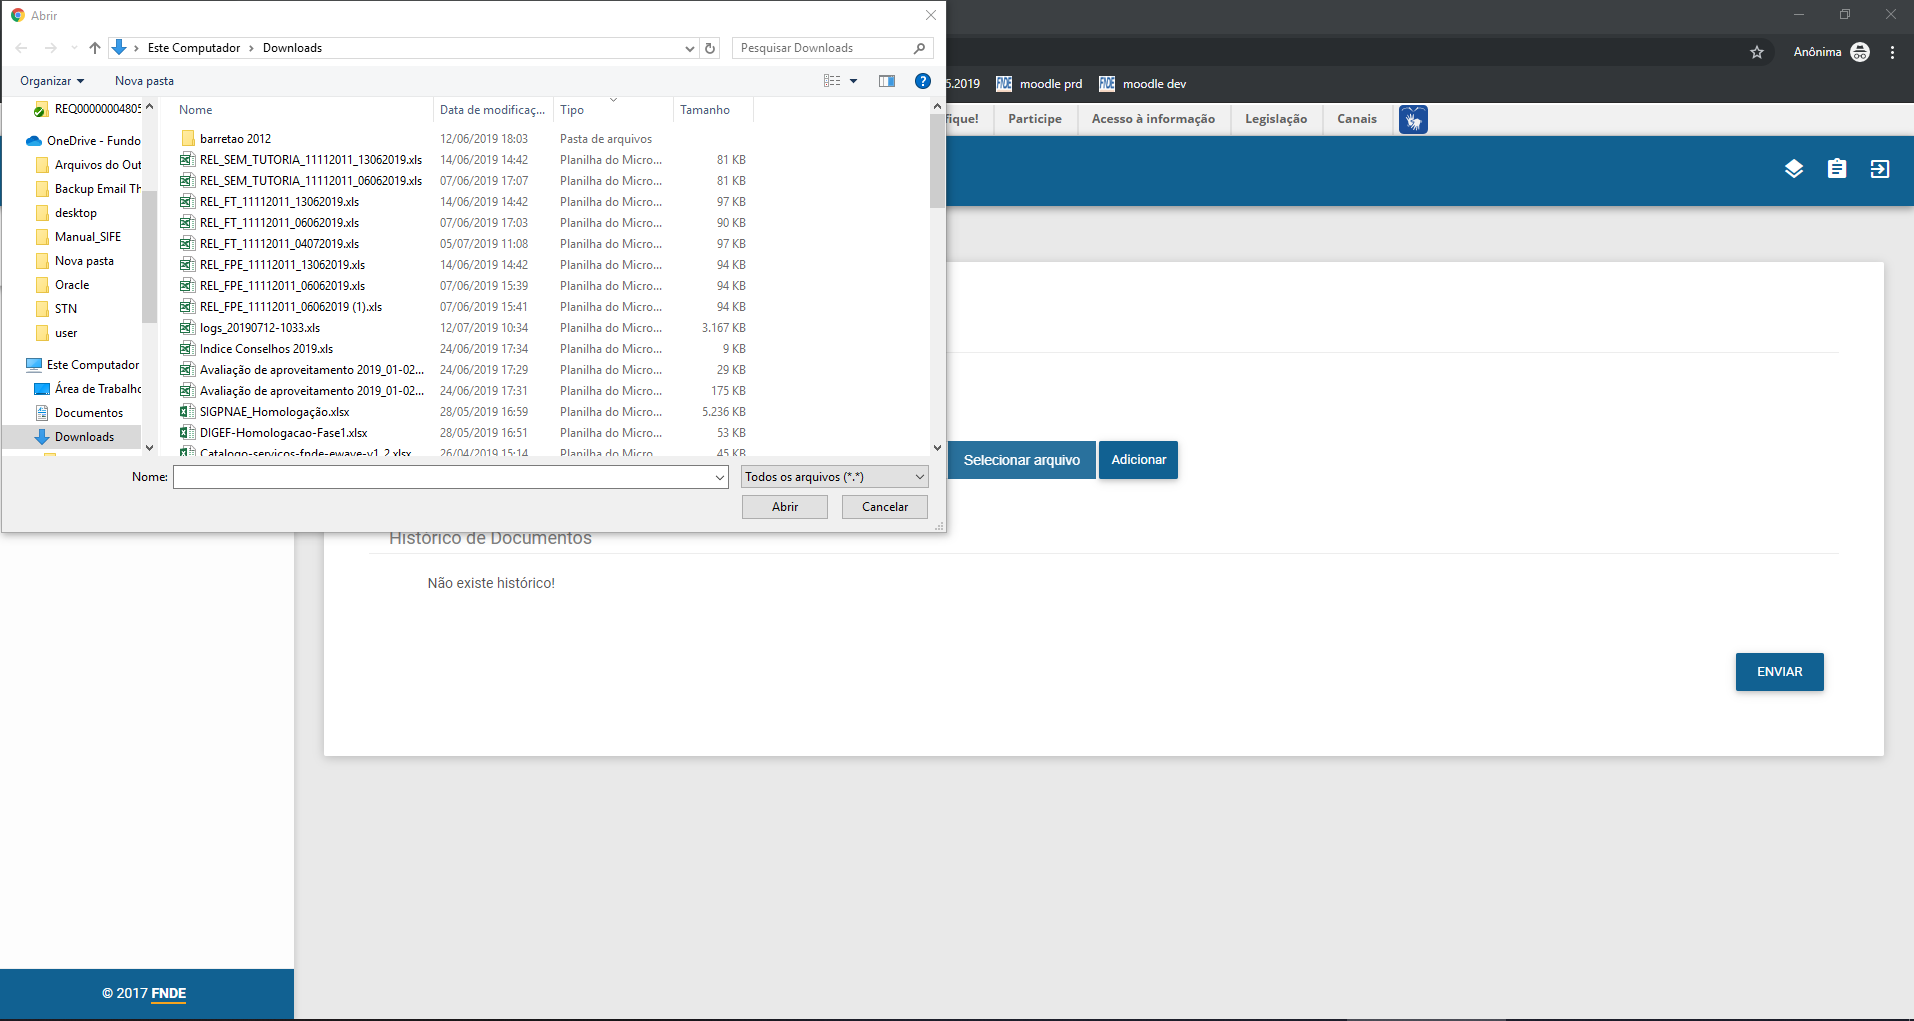
Task: Open the Canais menu item
Action: tap(1357, 119)
